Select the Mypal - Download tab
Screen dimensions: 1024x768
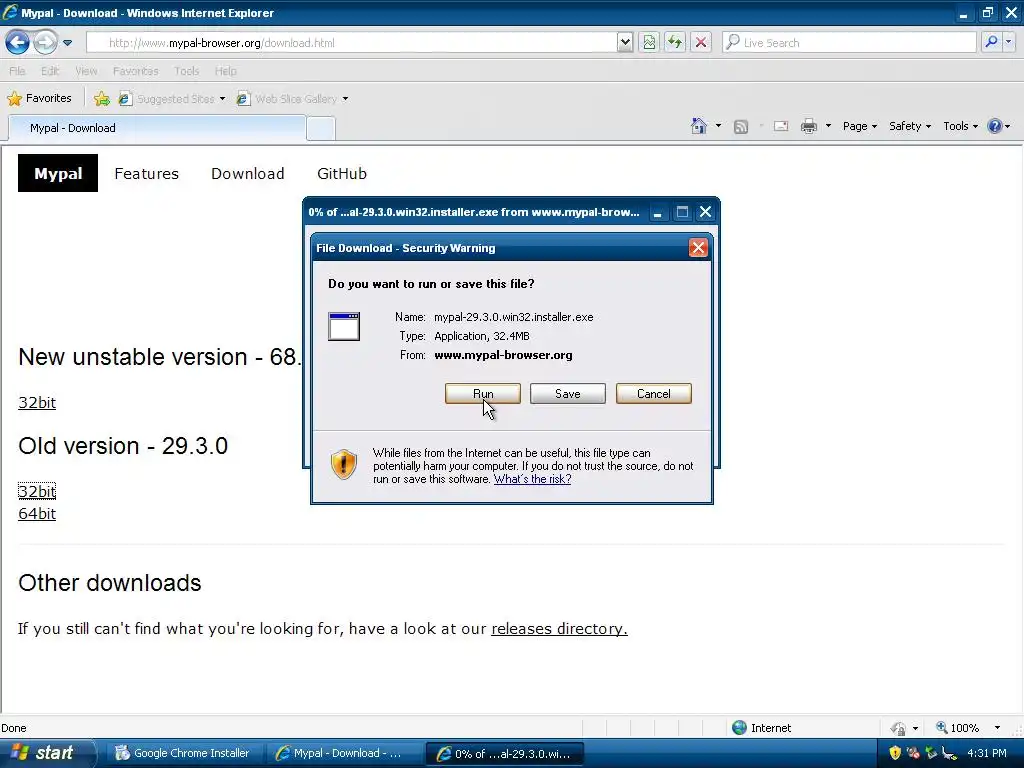tap(157, 128)
